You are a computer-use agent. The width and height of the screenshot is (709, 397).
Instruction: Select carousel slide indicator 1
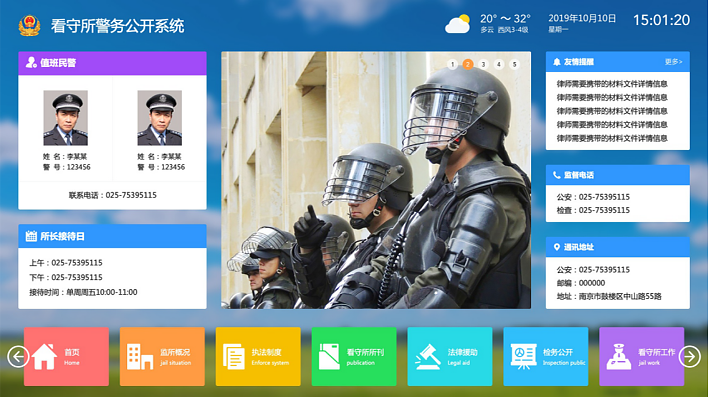(x=452, y=64)
